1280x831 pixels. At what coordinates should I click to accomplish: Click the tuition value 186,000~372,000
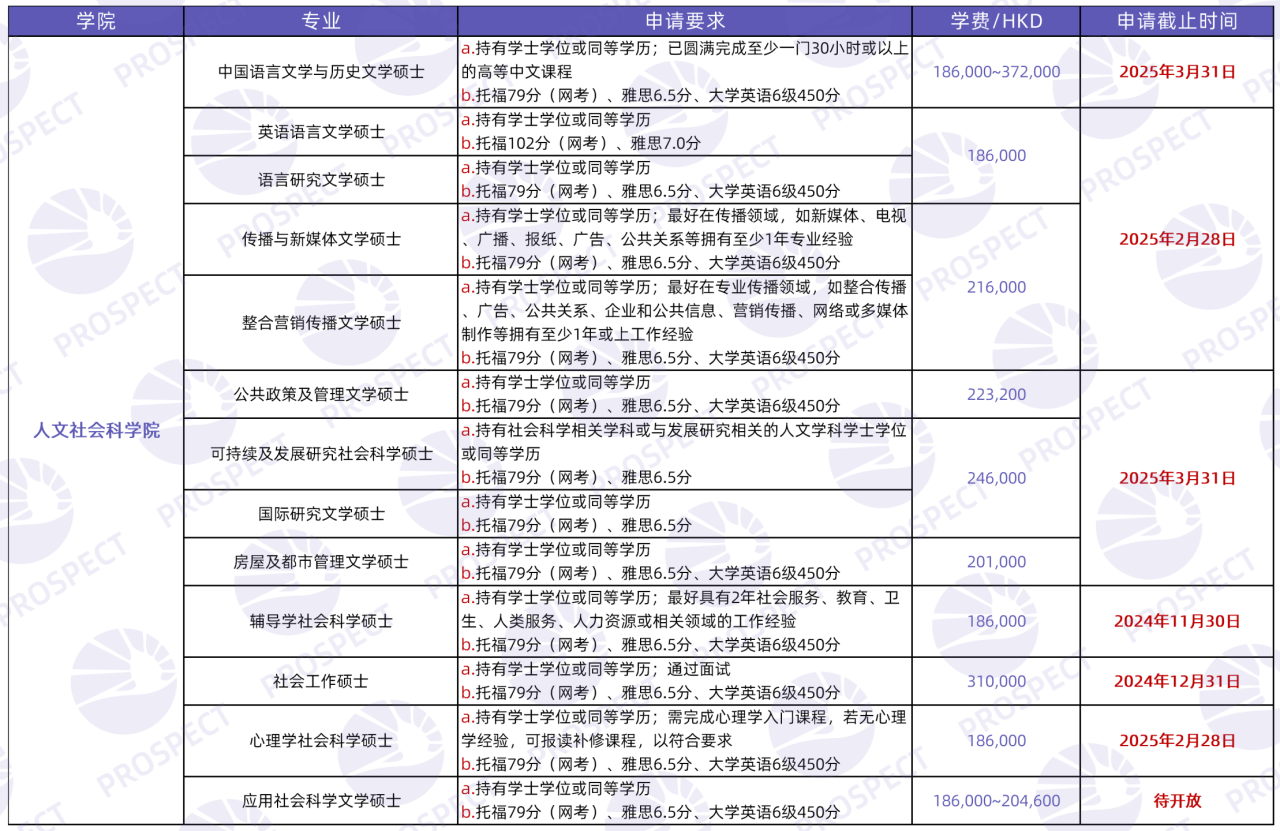point(996,72)
